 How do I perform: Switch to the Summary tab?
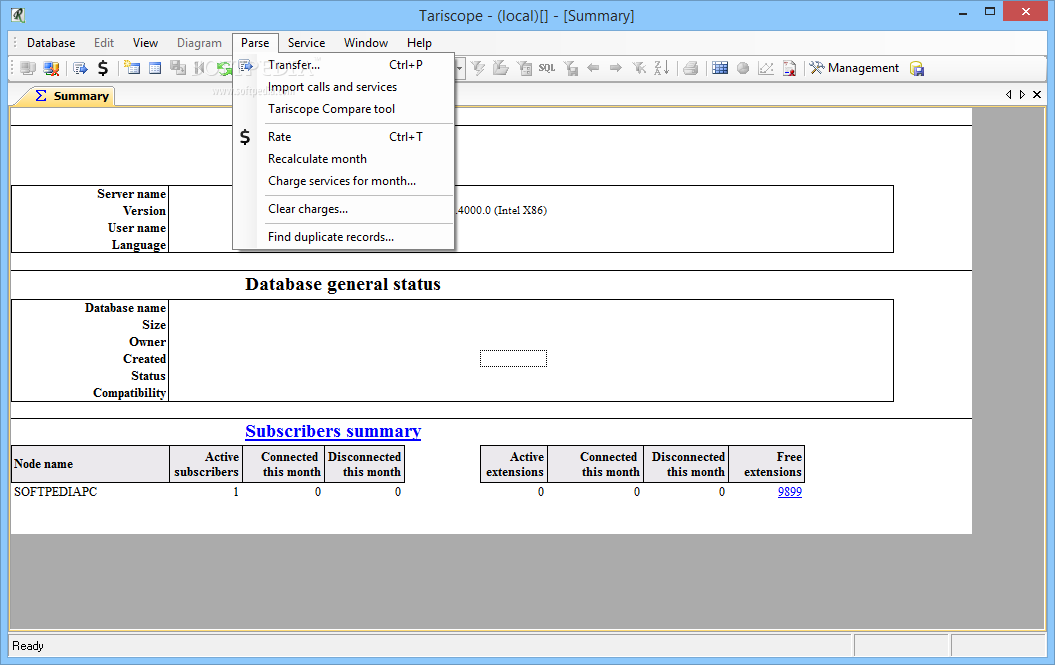71,96
